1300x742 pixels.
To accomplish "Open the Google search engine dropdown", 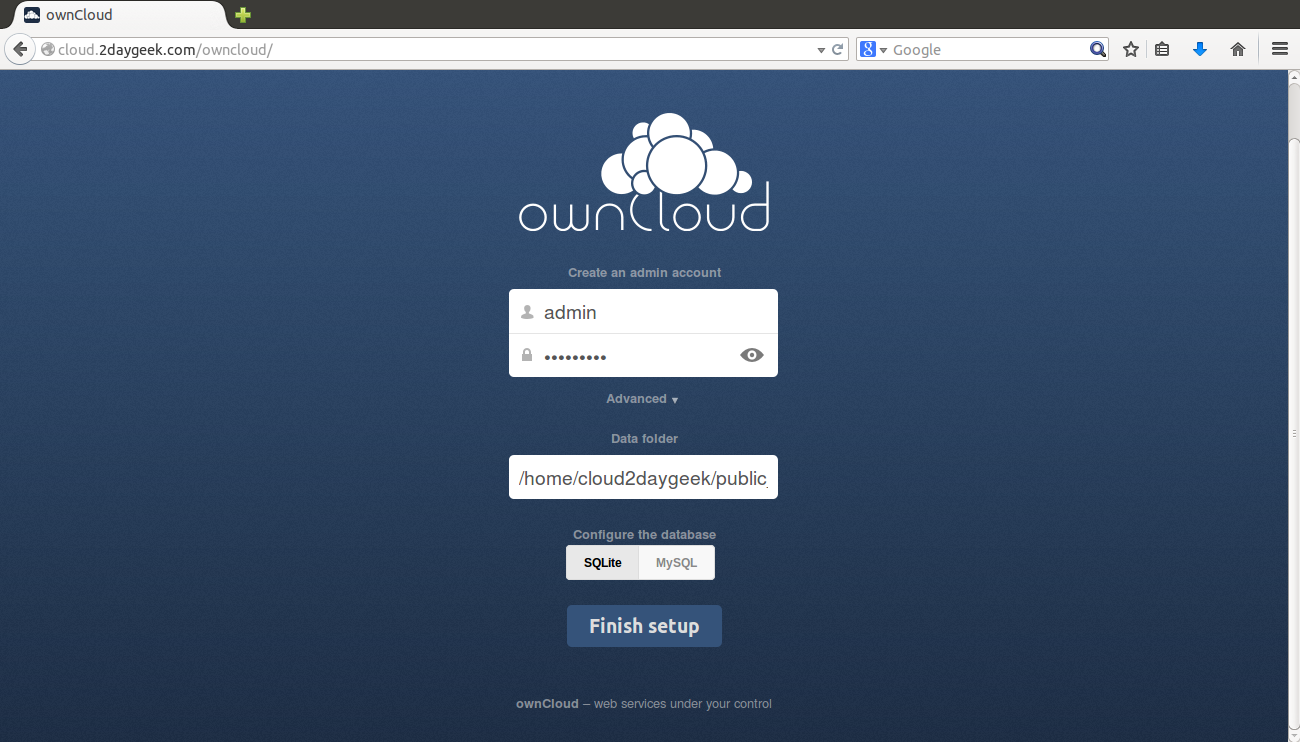I will tap(873, 49).
